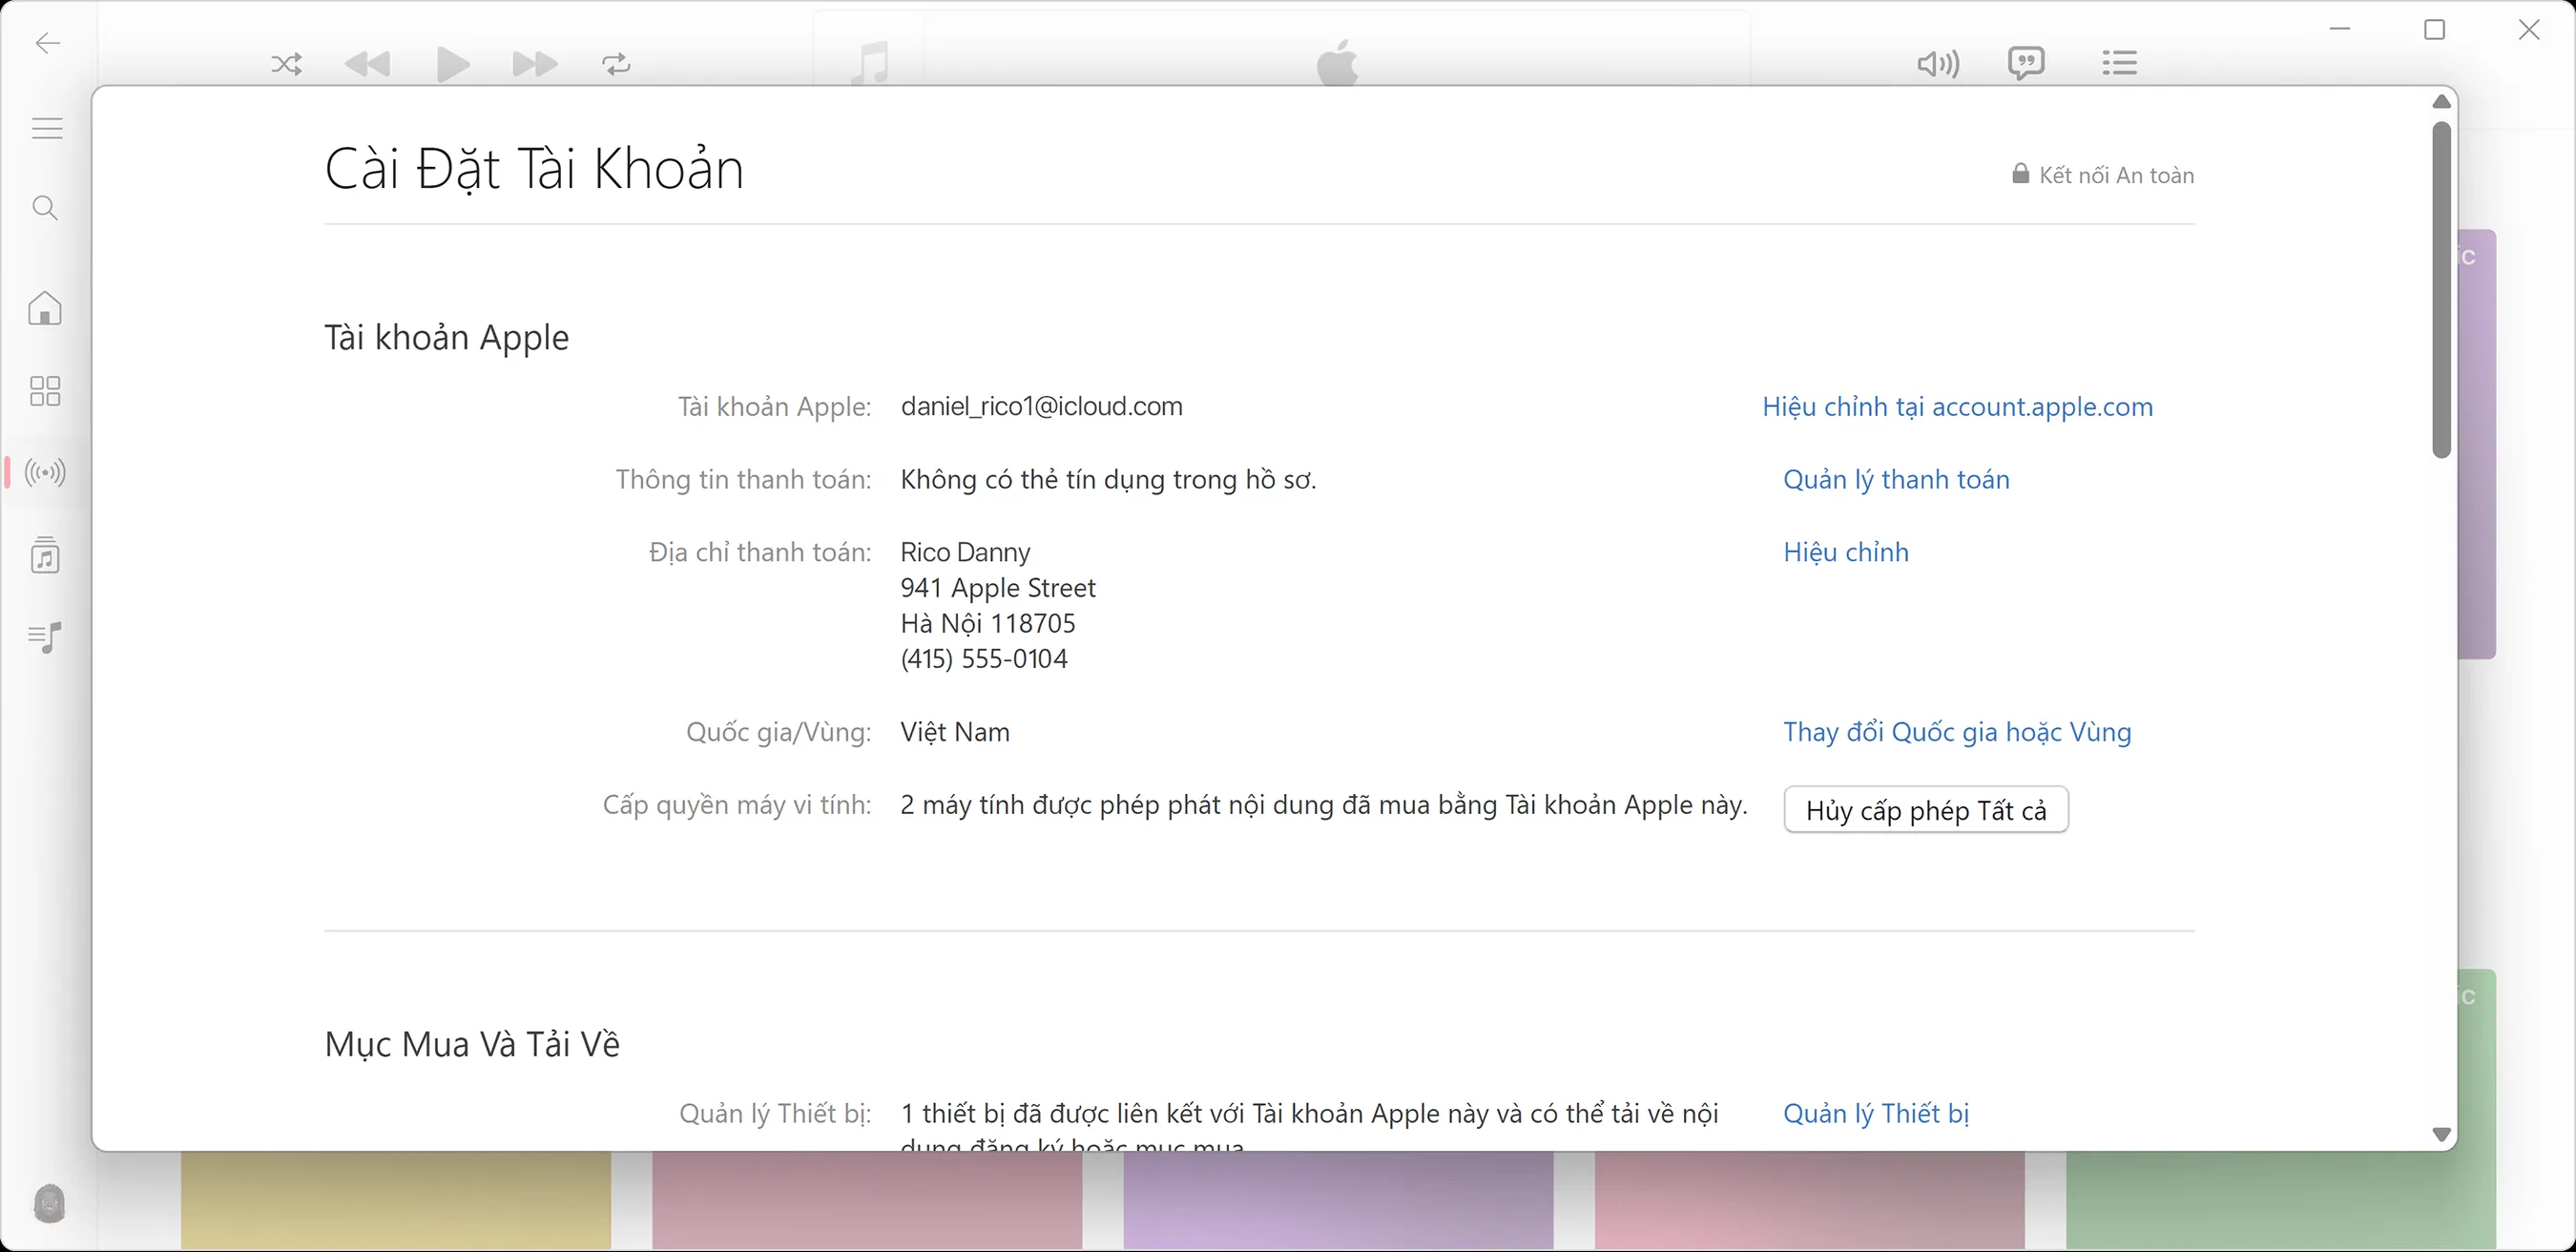Open the Radio section
This screenshot has width=2576, height=1252.
[45, 472]
